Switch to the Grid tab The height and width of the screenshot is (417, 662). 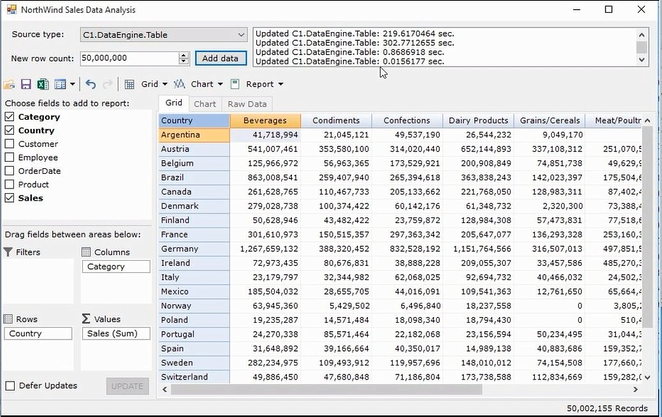click(x=174, y=103)
